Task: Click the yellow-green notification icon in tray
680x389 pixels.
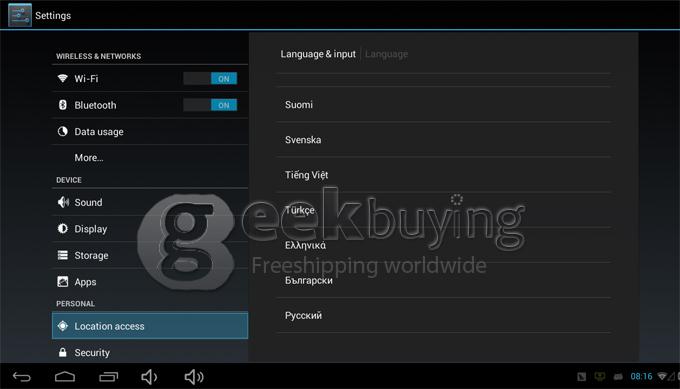Action: pyautogui.click(x=600, y=376)
